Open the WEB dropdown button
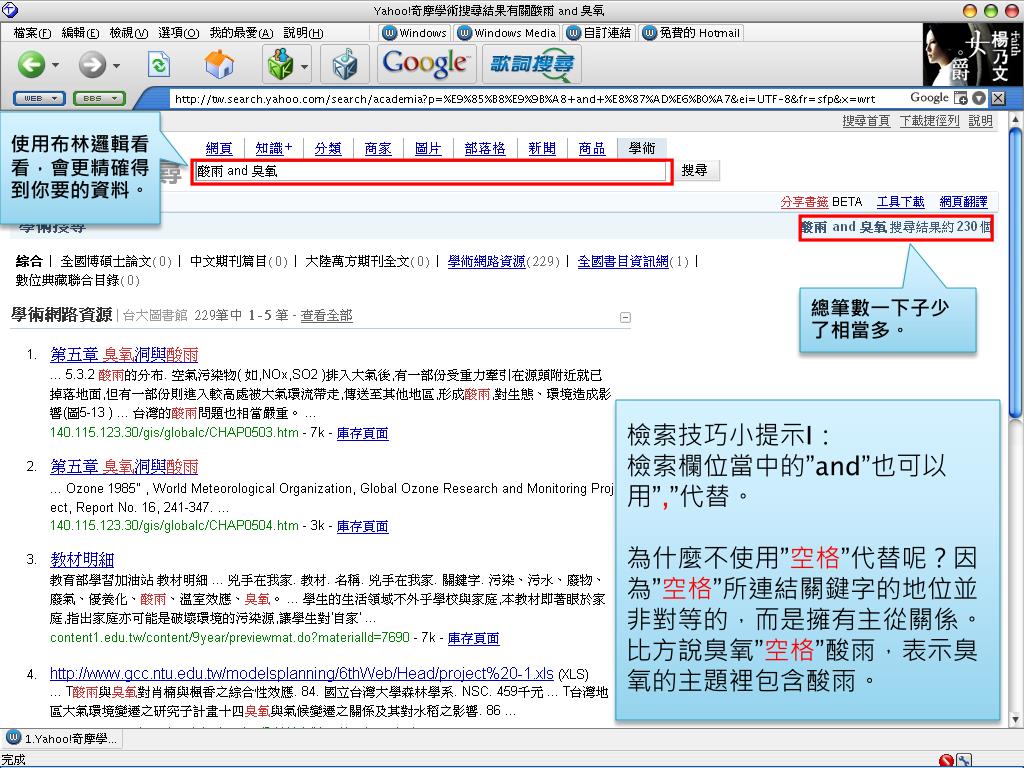Screen dimensions: 1024x768 [x=39, y=99]
